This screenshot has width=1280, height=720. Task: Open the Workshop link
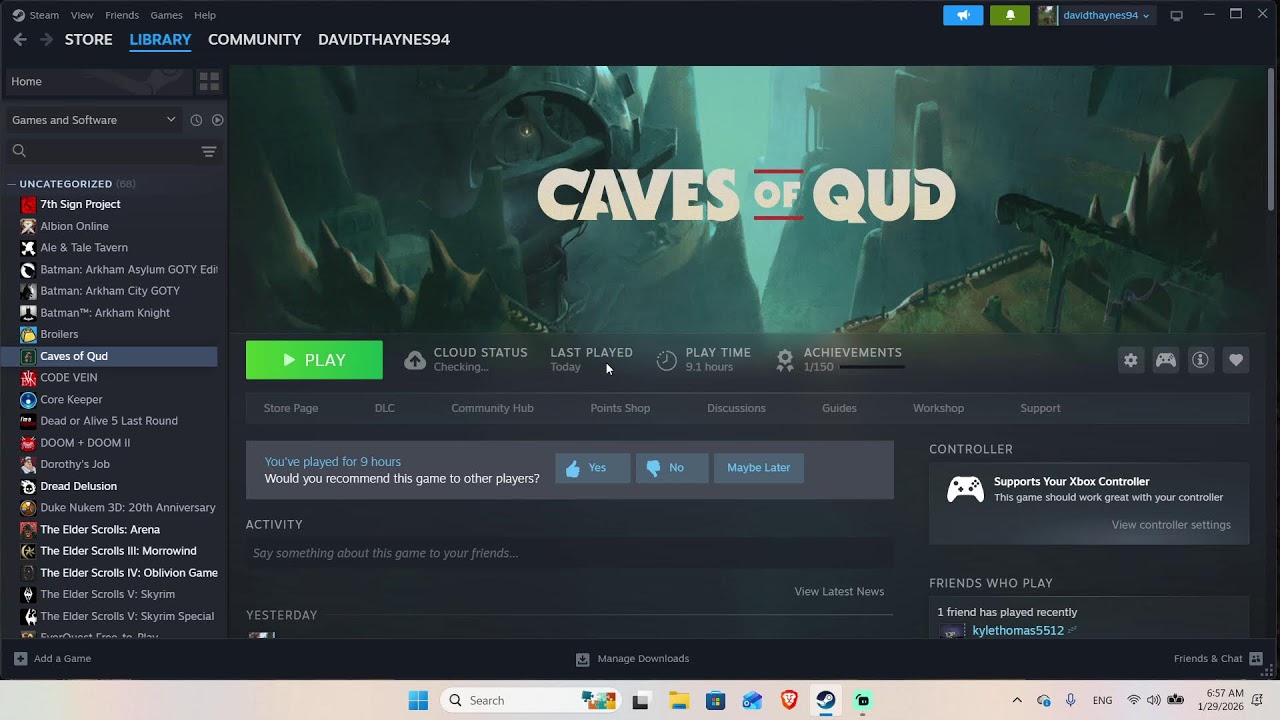(938, 408)
